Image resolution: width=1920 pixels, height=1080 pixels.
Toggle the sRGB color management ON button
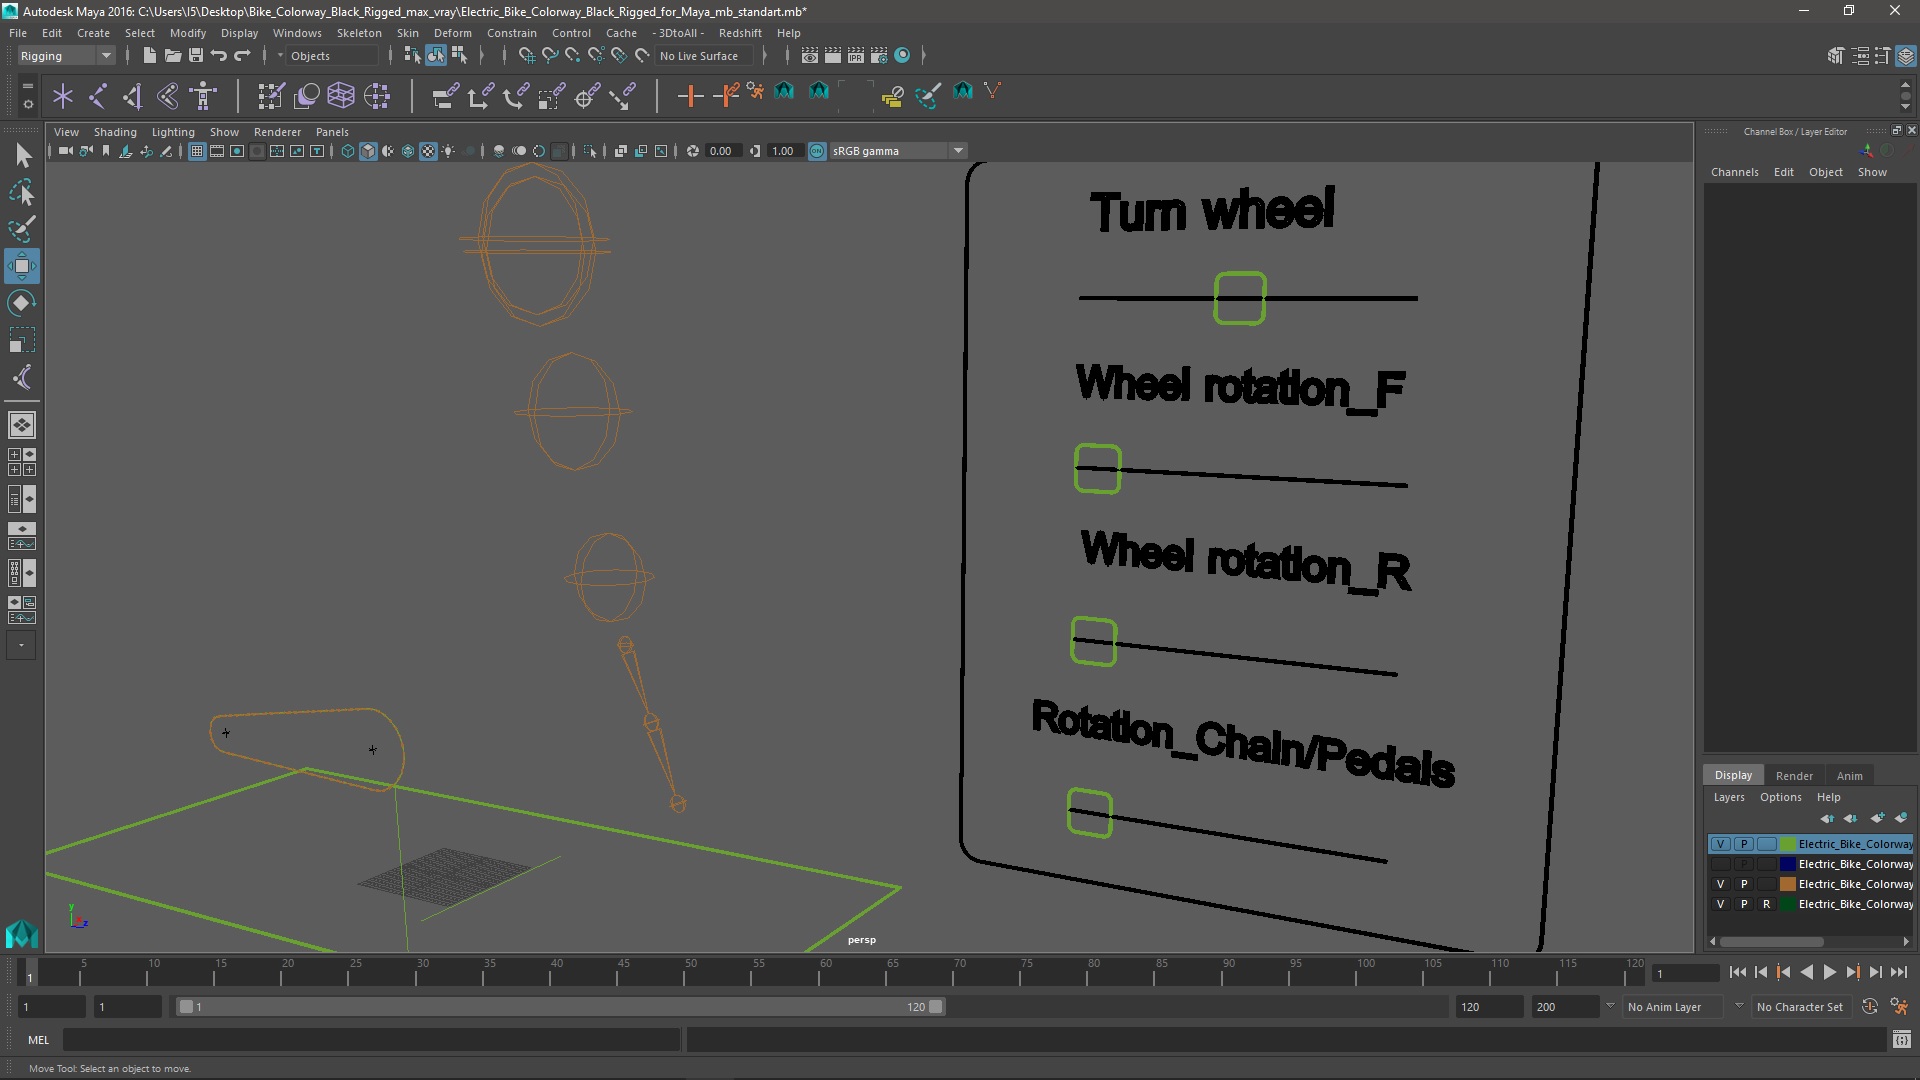coord(817,151)
